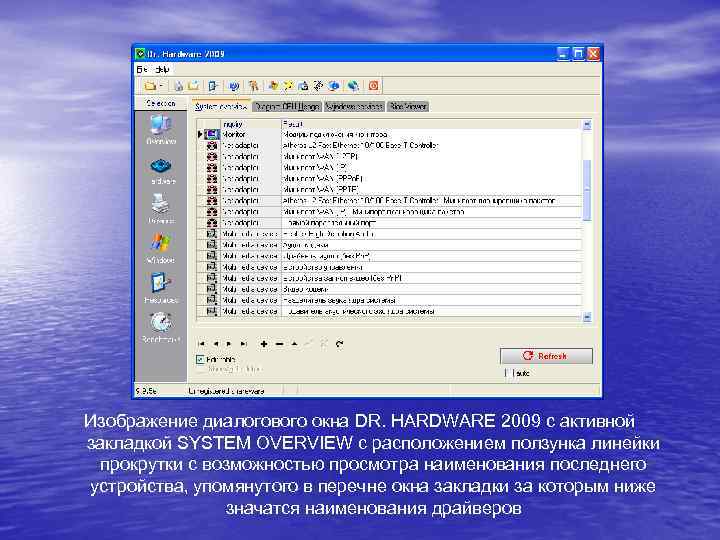
Task: Click scrollbar down arrow of device list
Action: [x=587, y=316]
